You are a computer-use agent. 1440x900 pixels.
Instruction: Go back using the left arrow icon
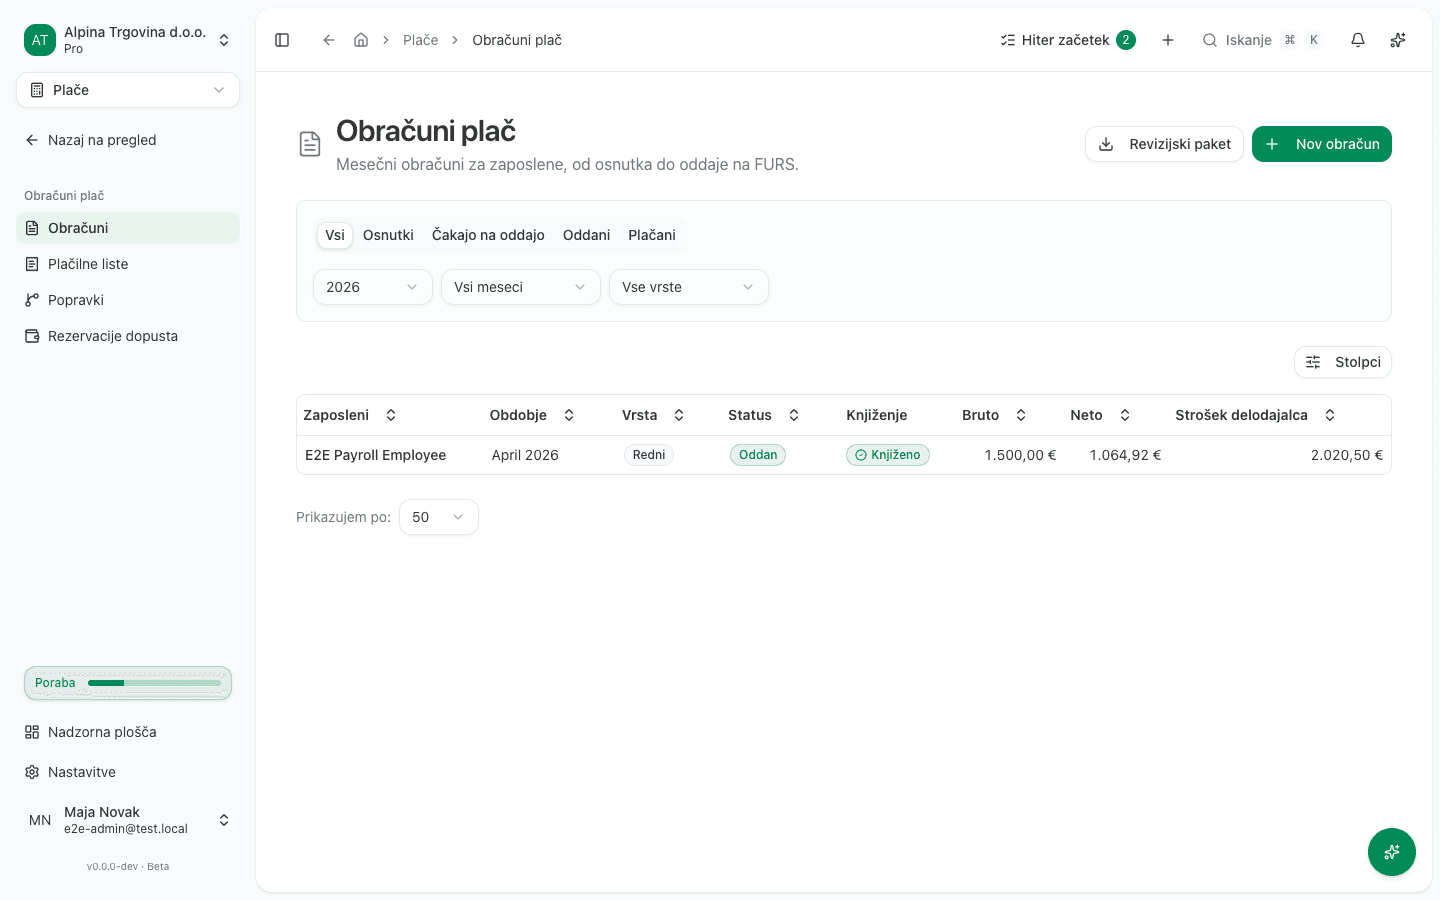[x=328, y=40]
